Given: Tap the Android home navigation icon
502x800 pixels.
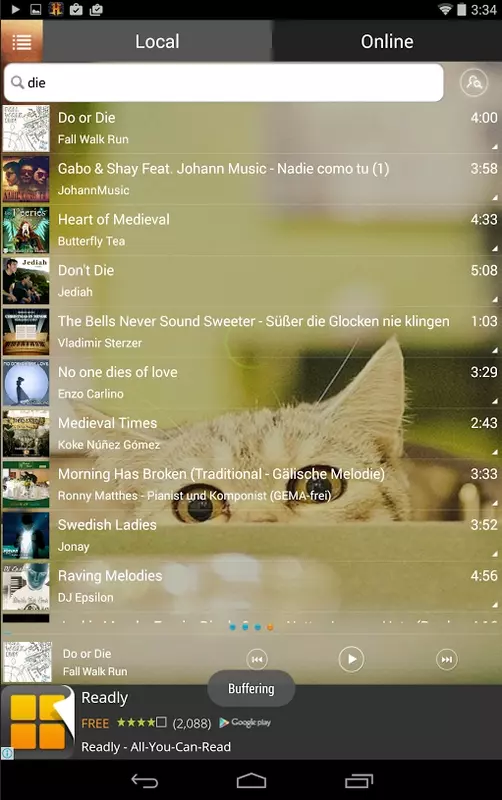Looking at the screenshot, I should (x=251, y=781).
